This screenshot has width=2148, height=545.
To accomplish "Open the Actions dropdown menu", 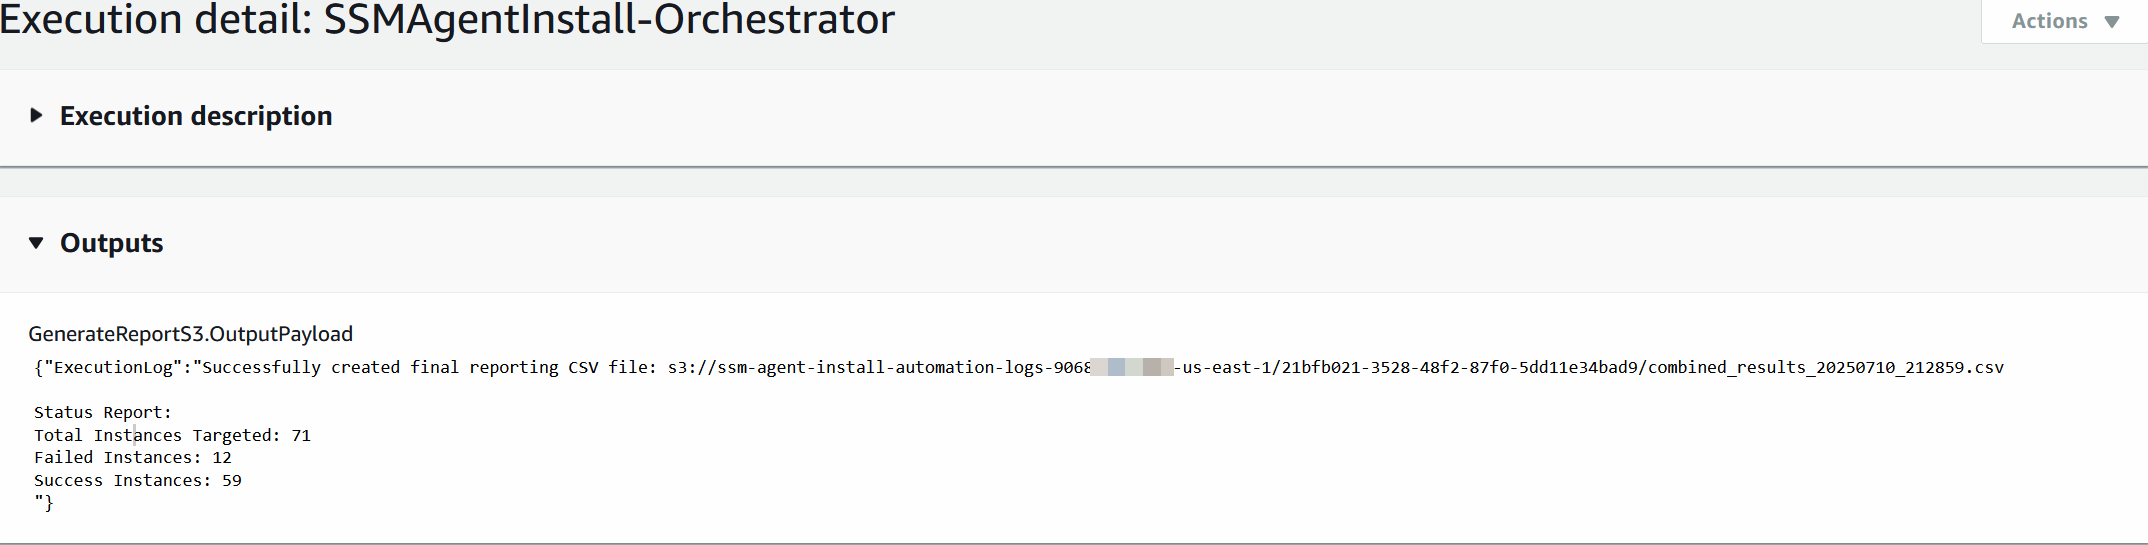I will point(2050,21).
